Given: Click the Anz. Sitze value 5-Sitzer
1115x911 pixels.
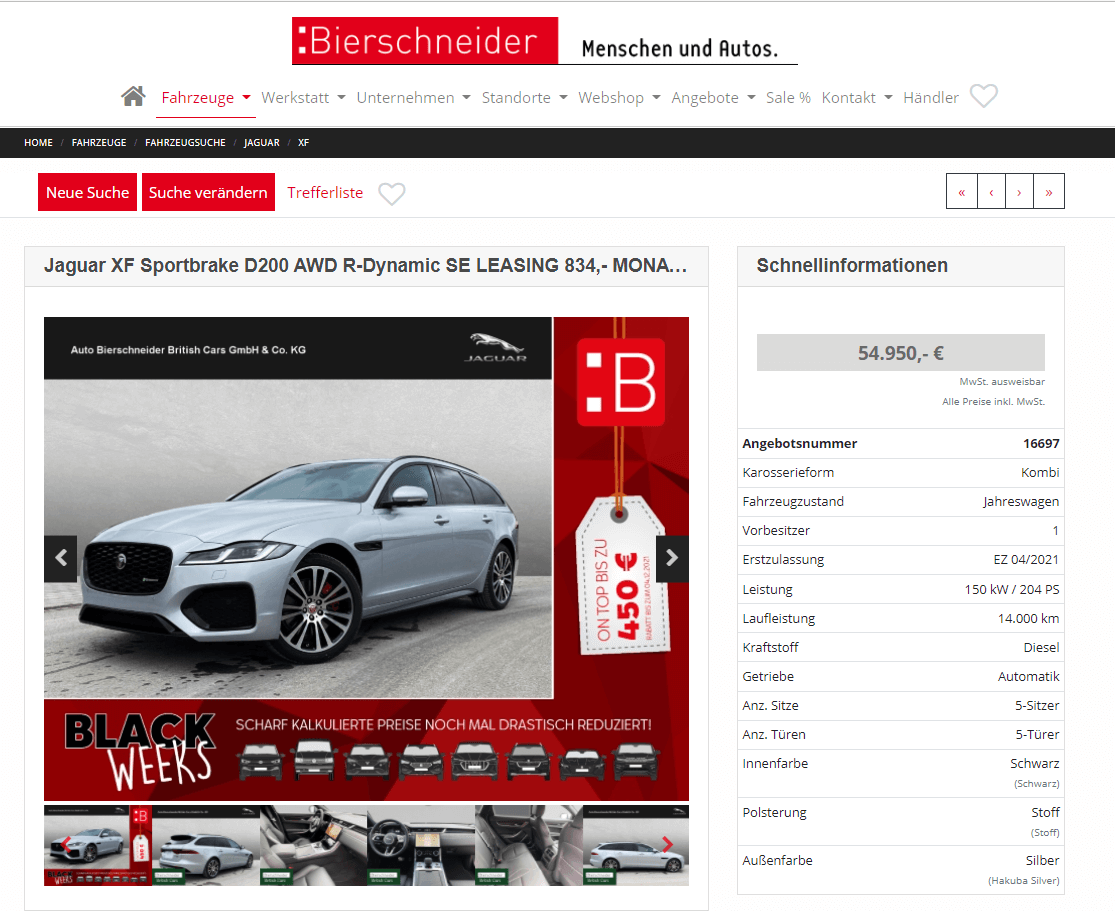Looking at the screenshot, I should pyautogui.click(x=1037, y=706).
